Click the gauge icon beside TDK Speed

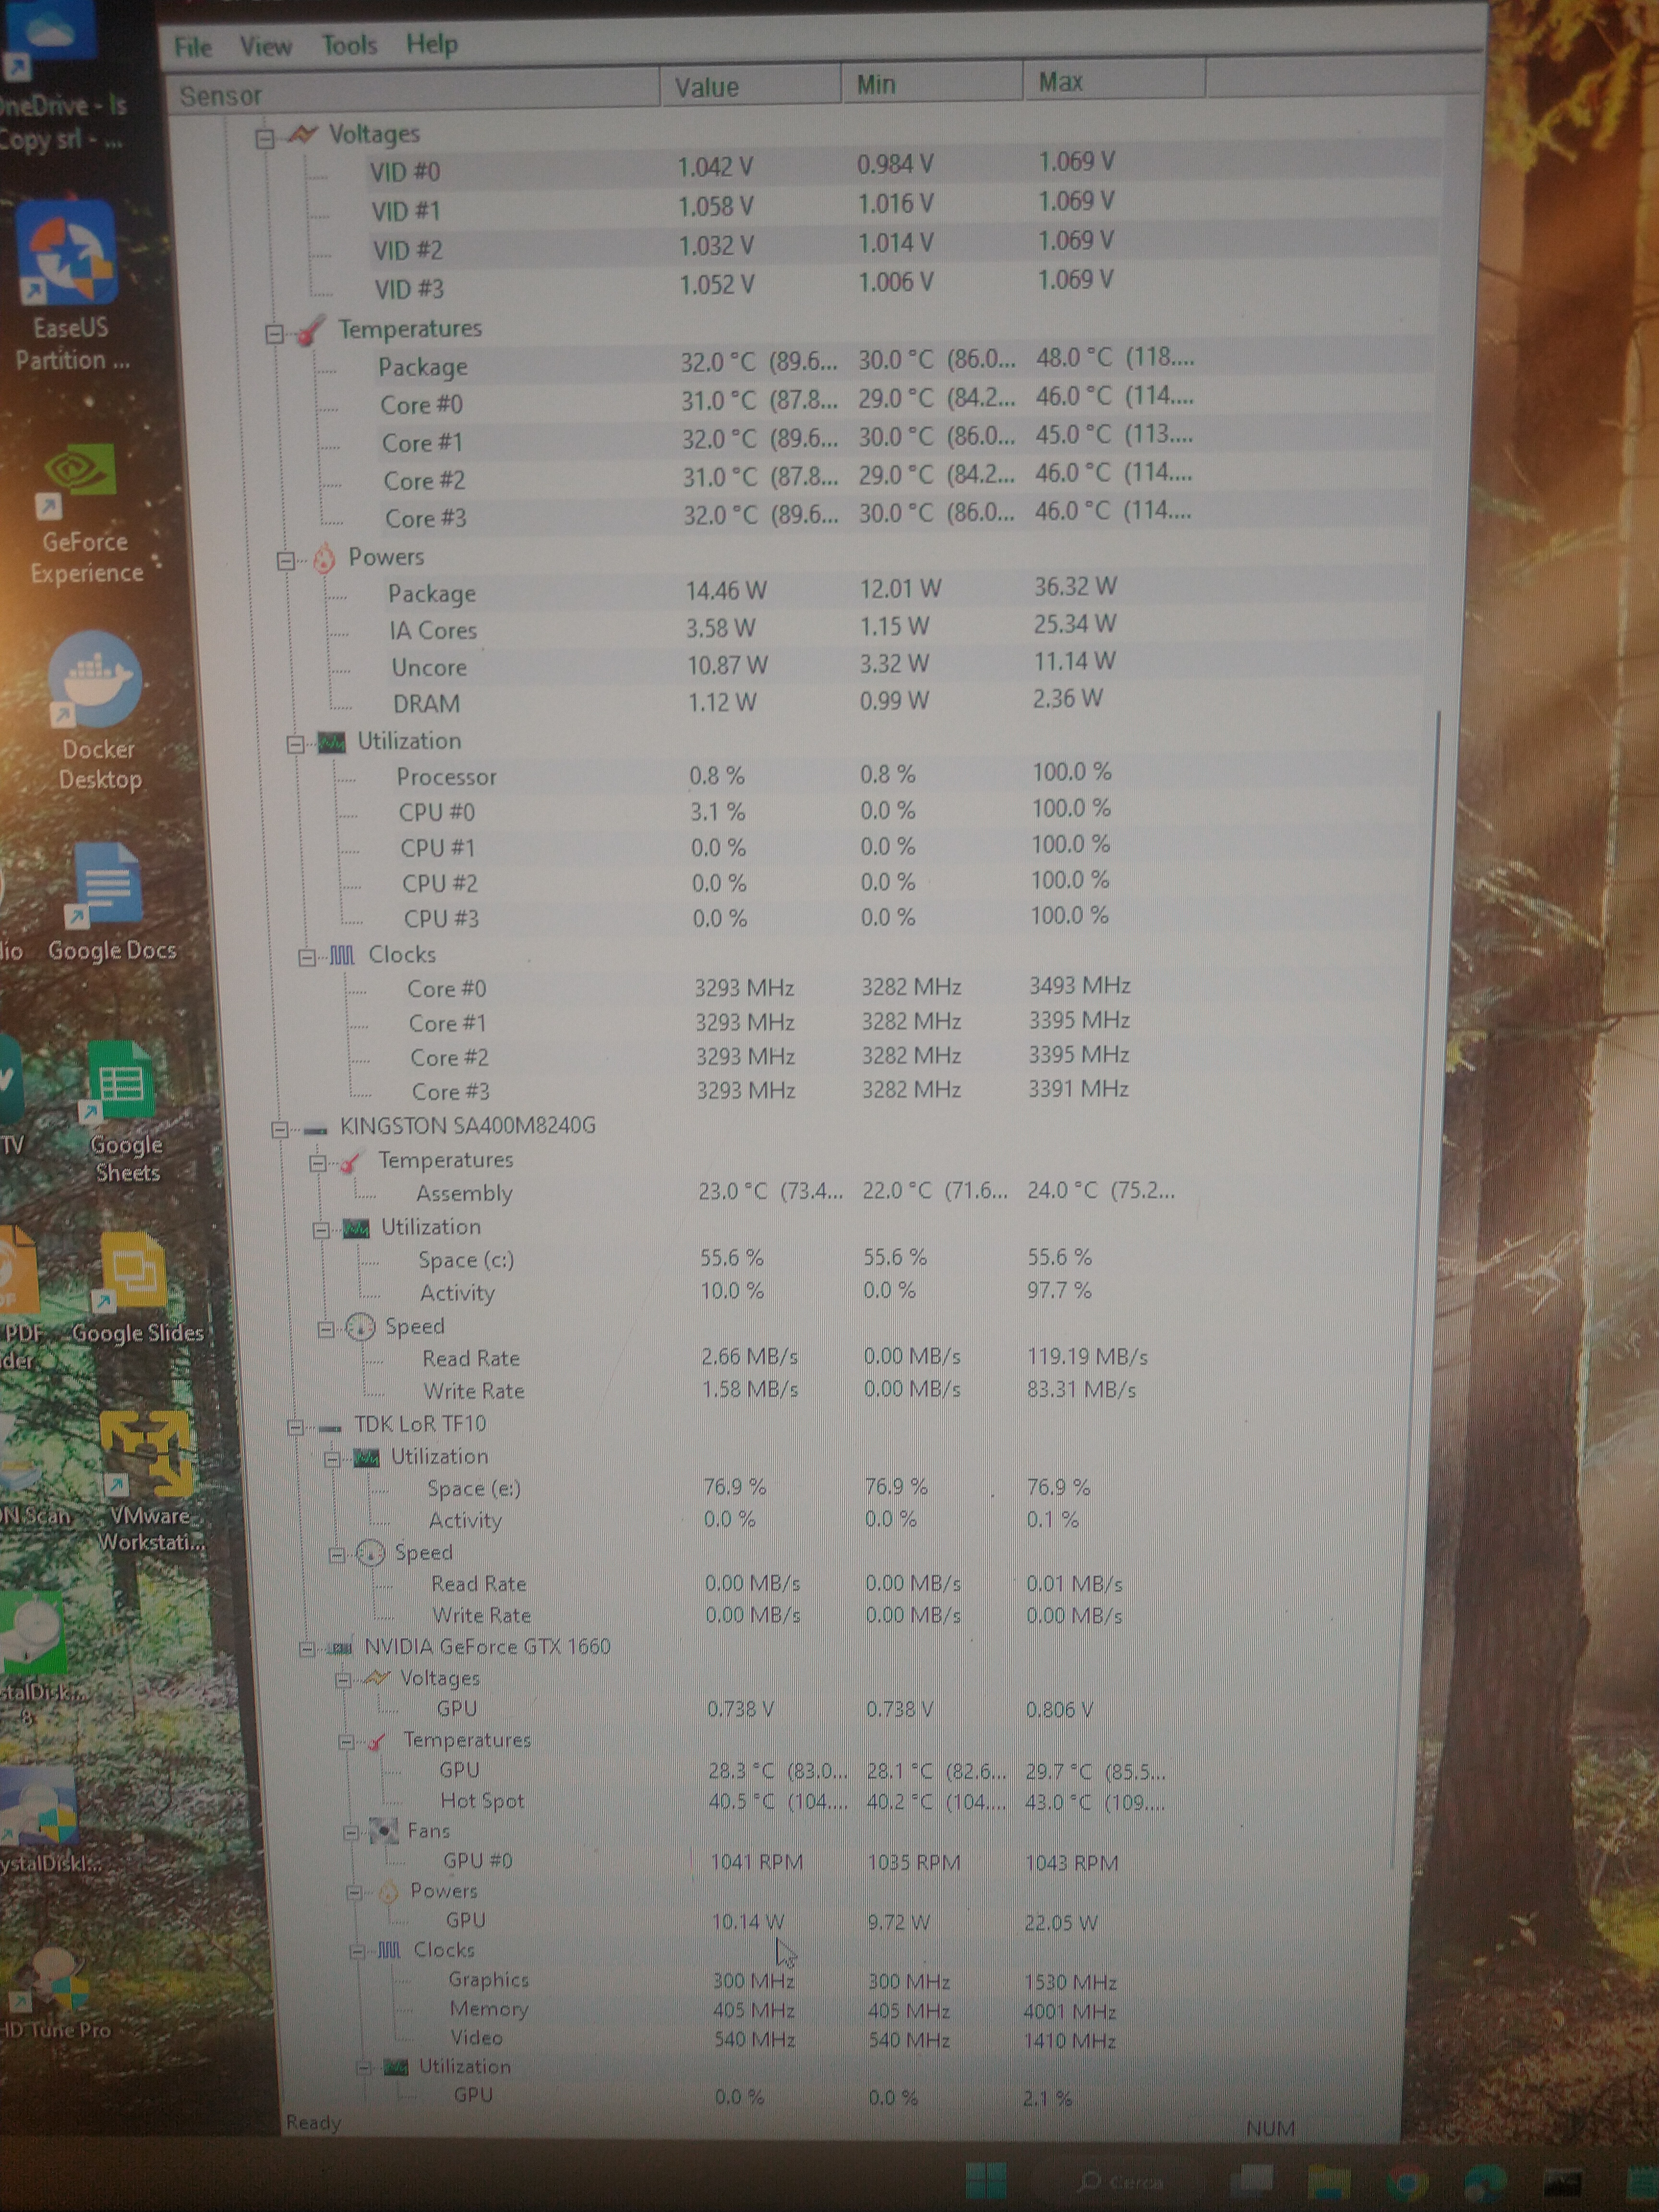coord(370,1553)
